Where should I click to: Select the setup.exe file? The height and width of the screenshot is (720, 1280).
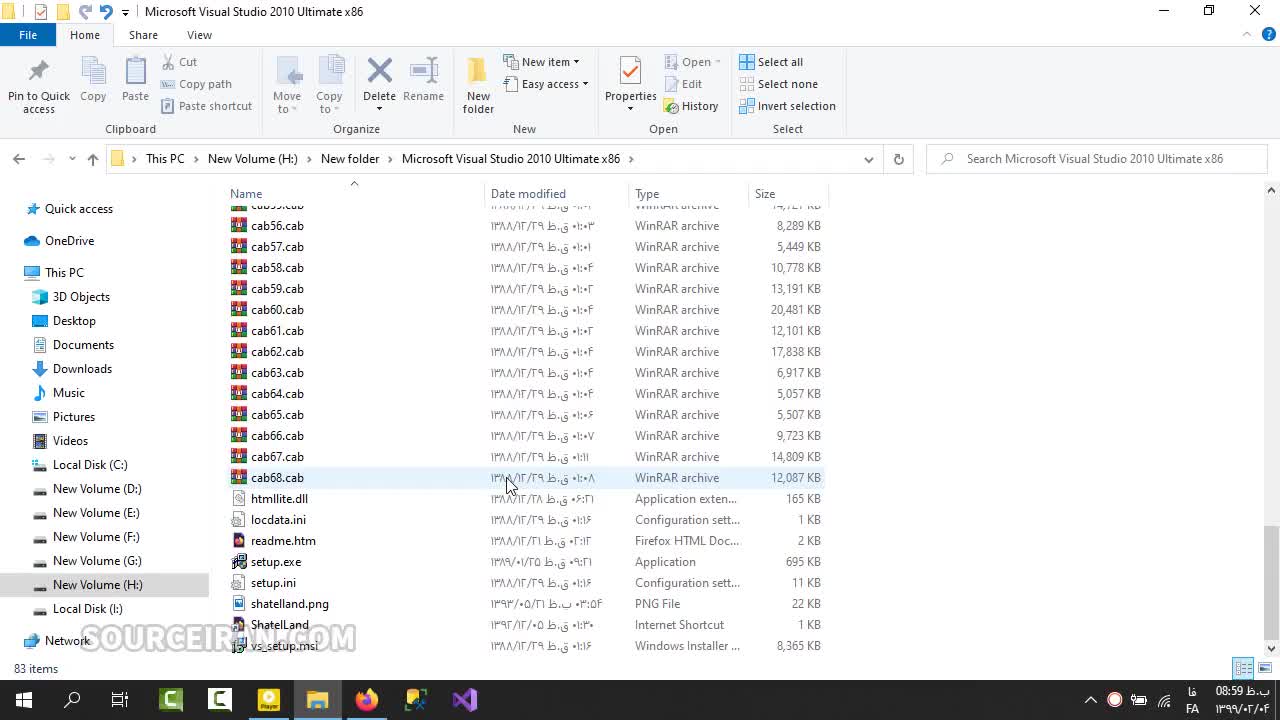(276, 562)
